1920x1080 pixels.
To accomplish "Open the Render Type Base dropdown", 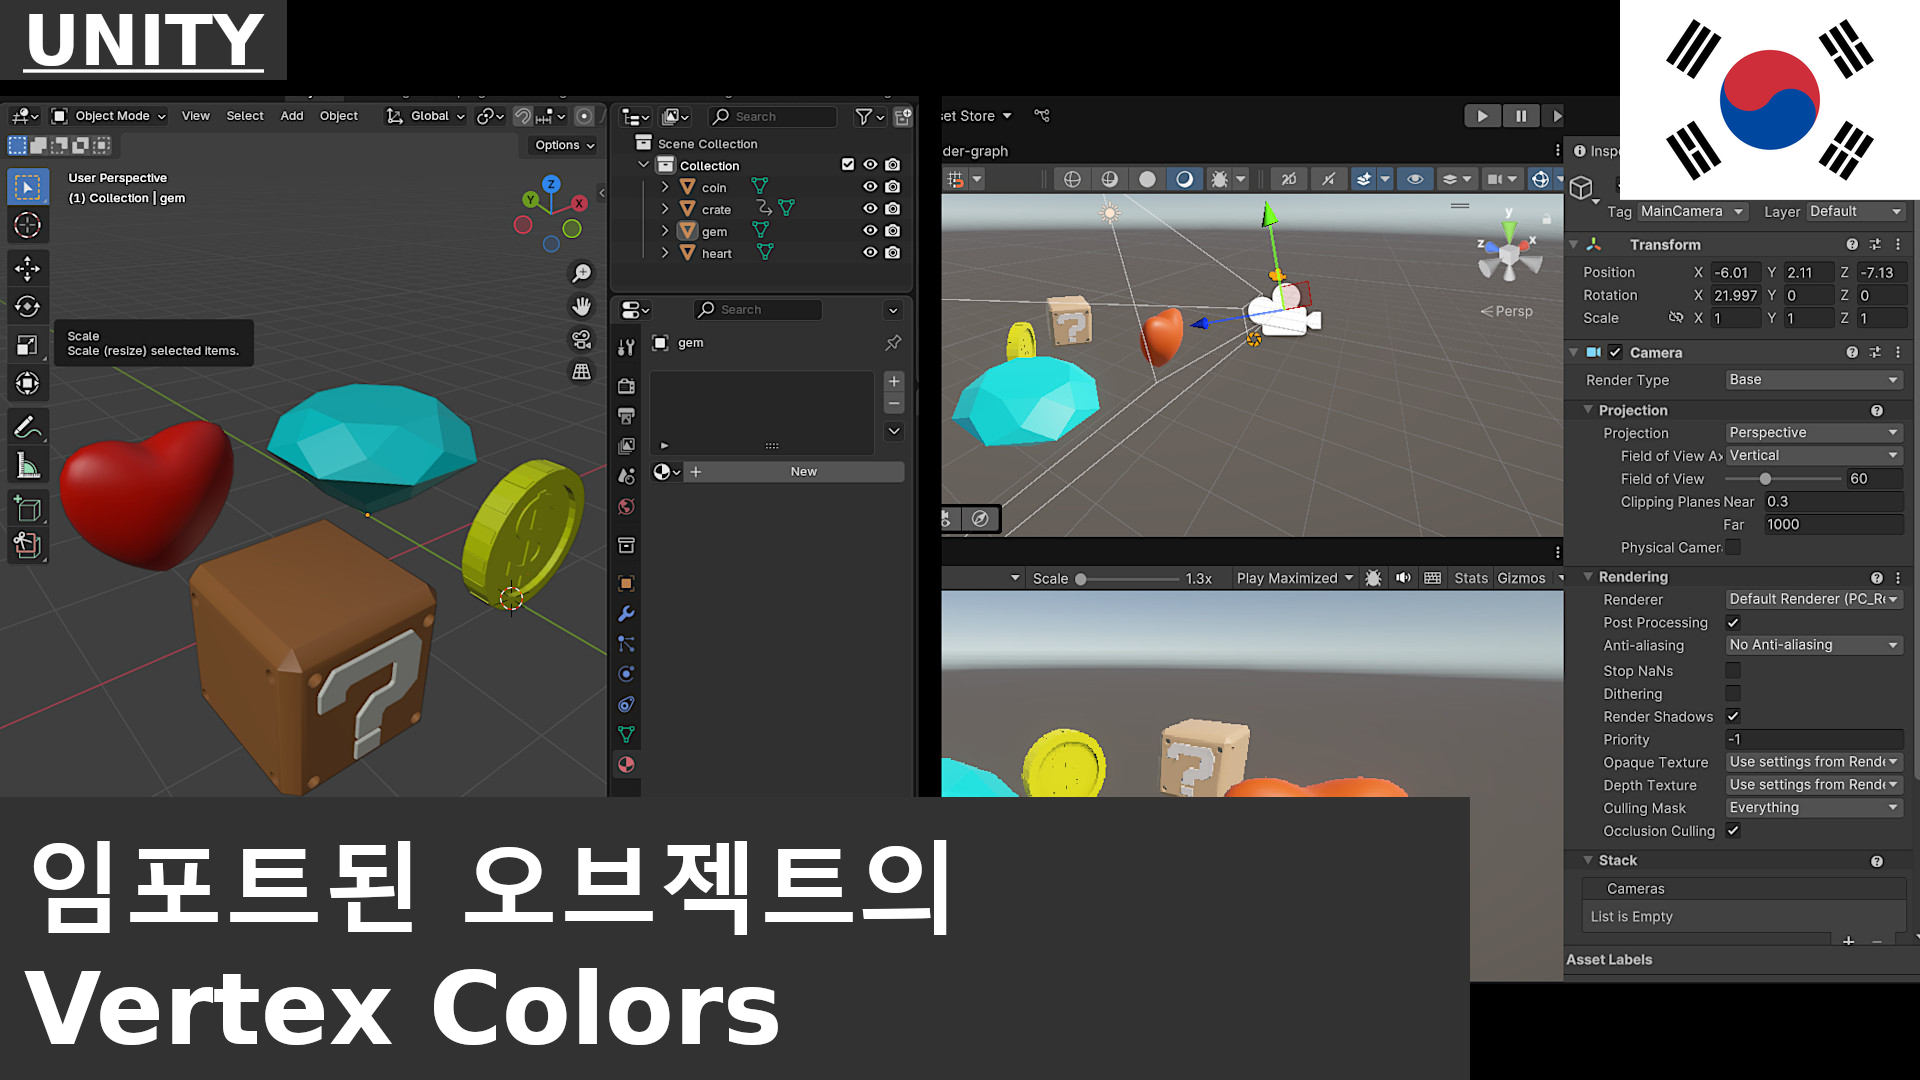I will pos(1814,380).
